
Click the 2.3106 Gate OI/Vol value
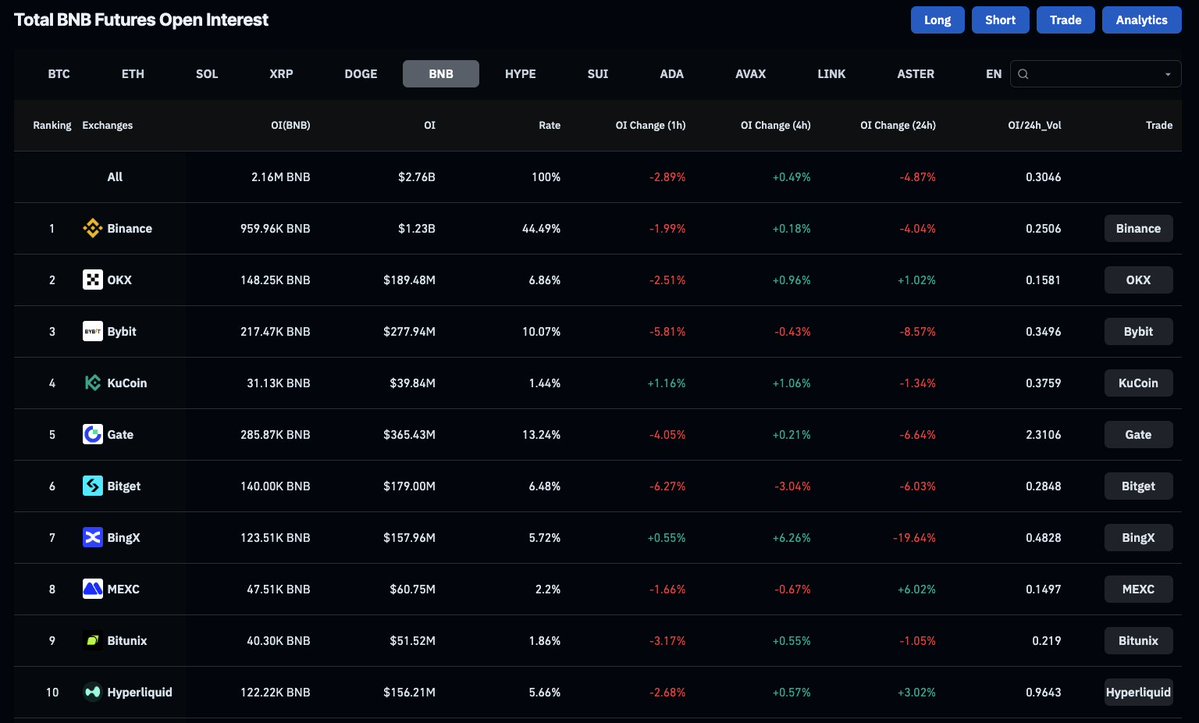(x=1044, y=435)
